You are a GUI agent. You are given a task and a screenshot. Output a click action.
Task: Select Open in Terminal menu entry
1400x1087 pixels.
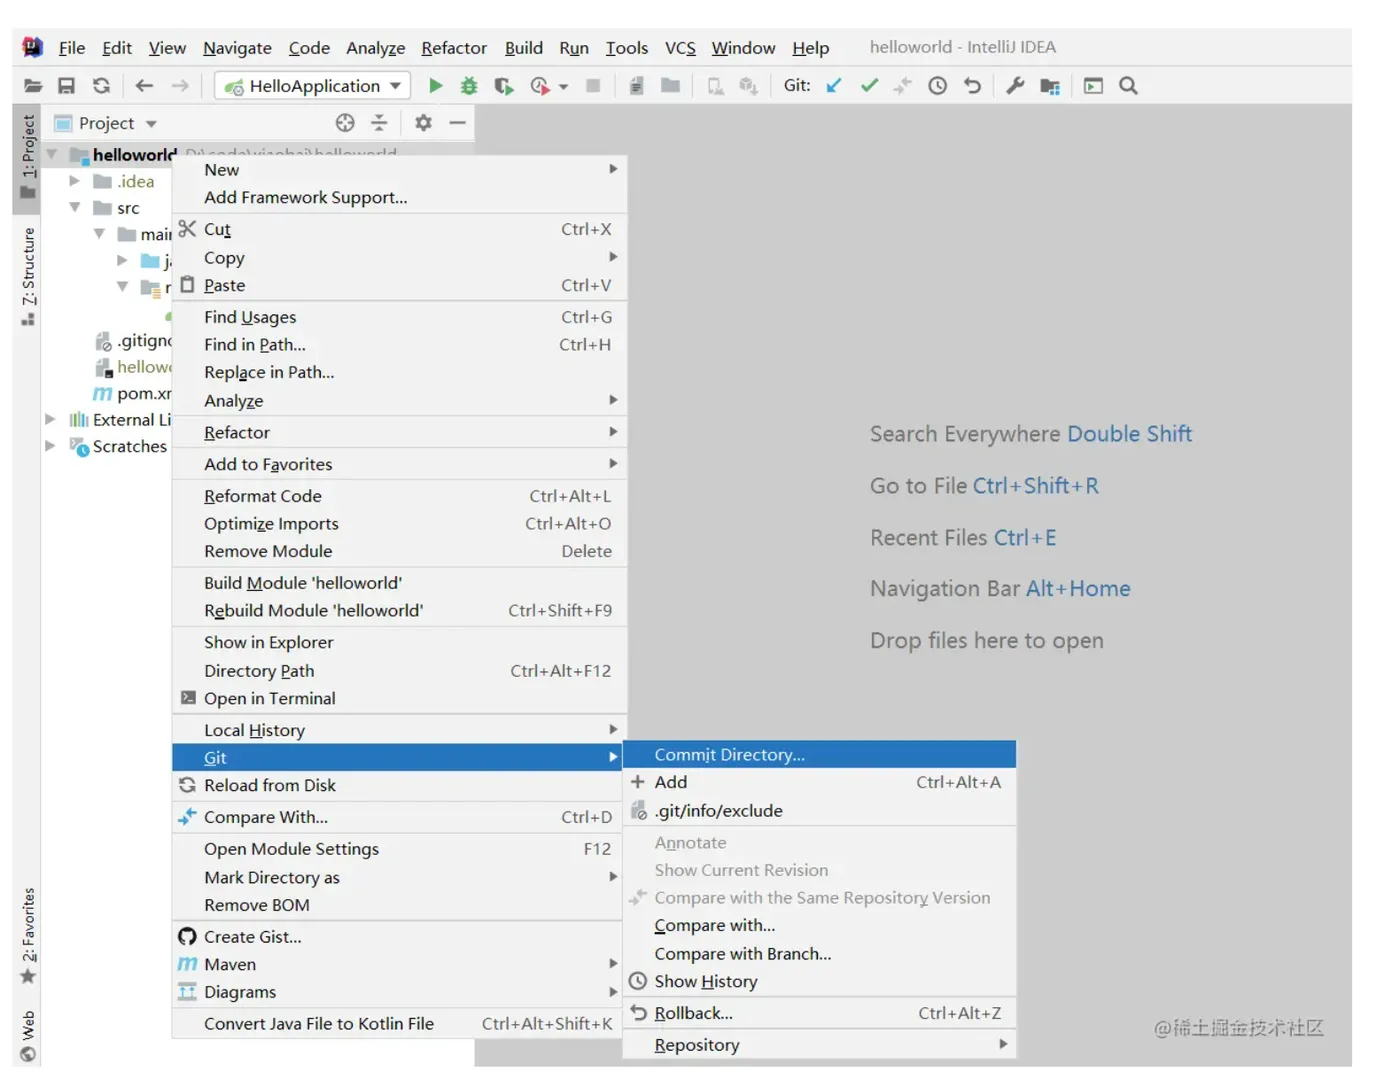[x=399, y=698]
